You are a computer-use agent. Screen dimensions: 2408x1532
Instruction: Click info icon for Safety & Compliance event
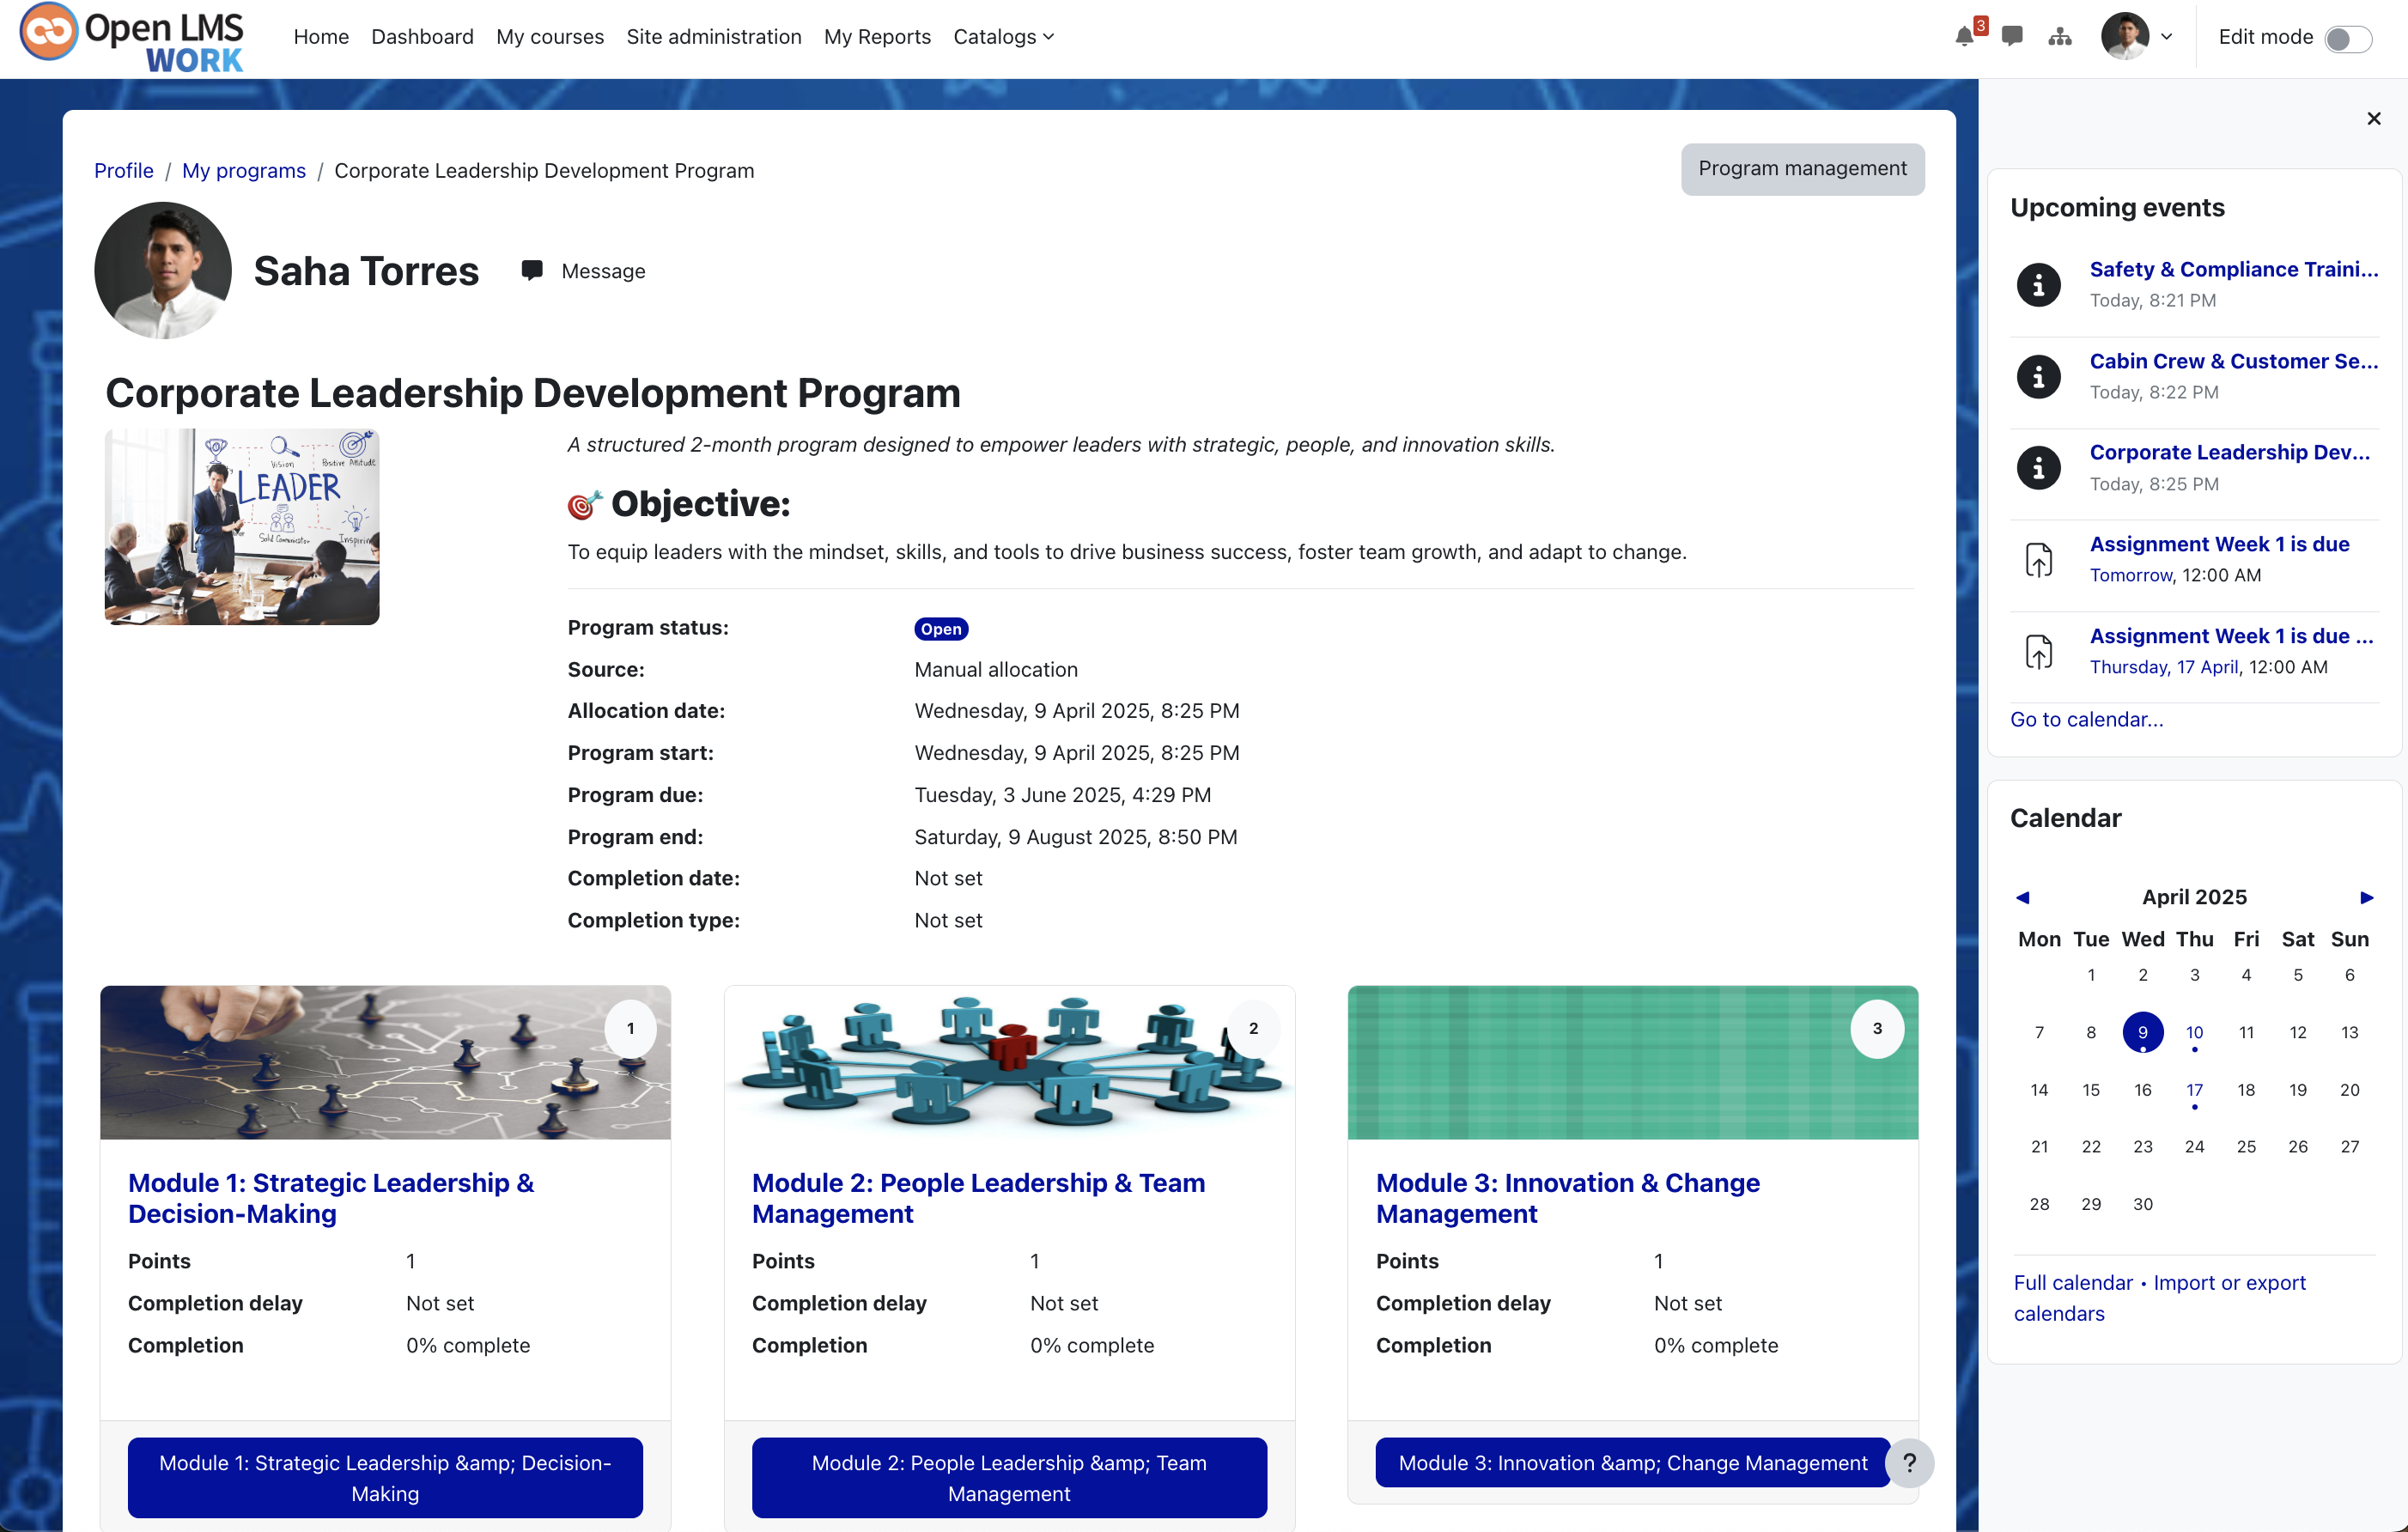coord(2038,285)
